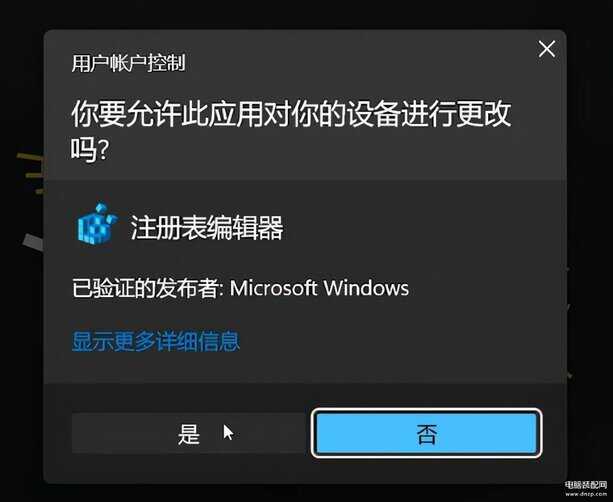Confirm with the 是 button
This screenshot has width=613, height=502.
click(x=189, y=433)
